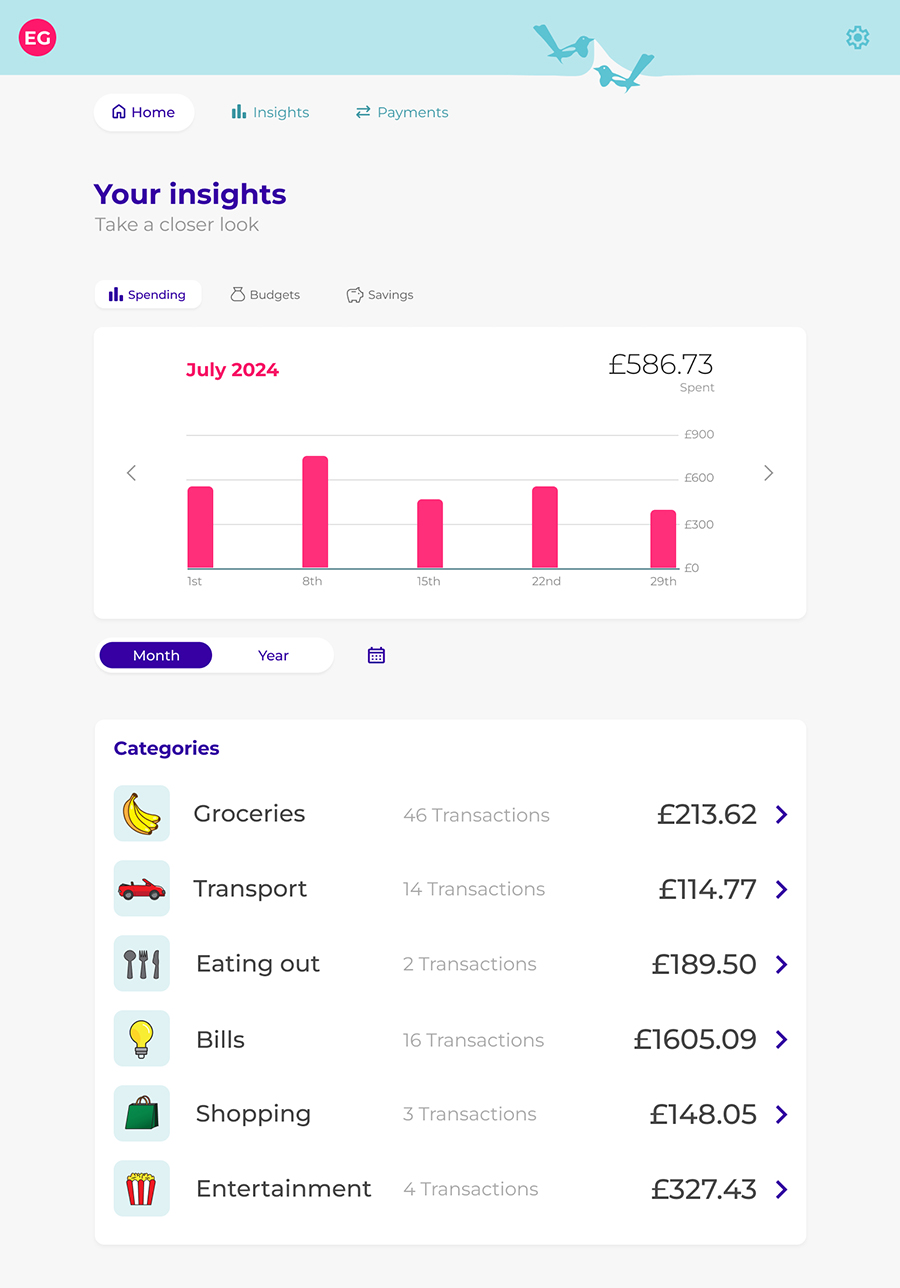Open the calendar date picker icon
900x1288 pixels.
pyautogui.click(x=376, y=656)
